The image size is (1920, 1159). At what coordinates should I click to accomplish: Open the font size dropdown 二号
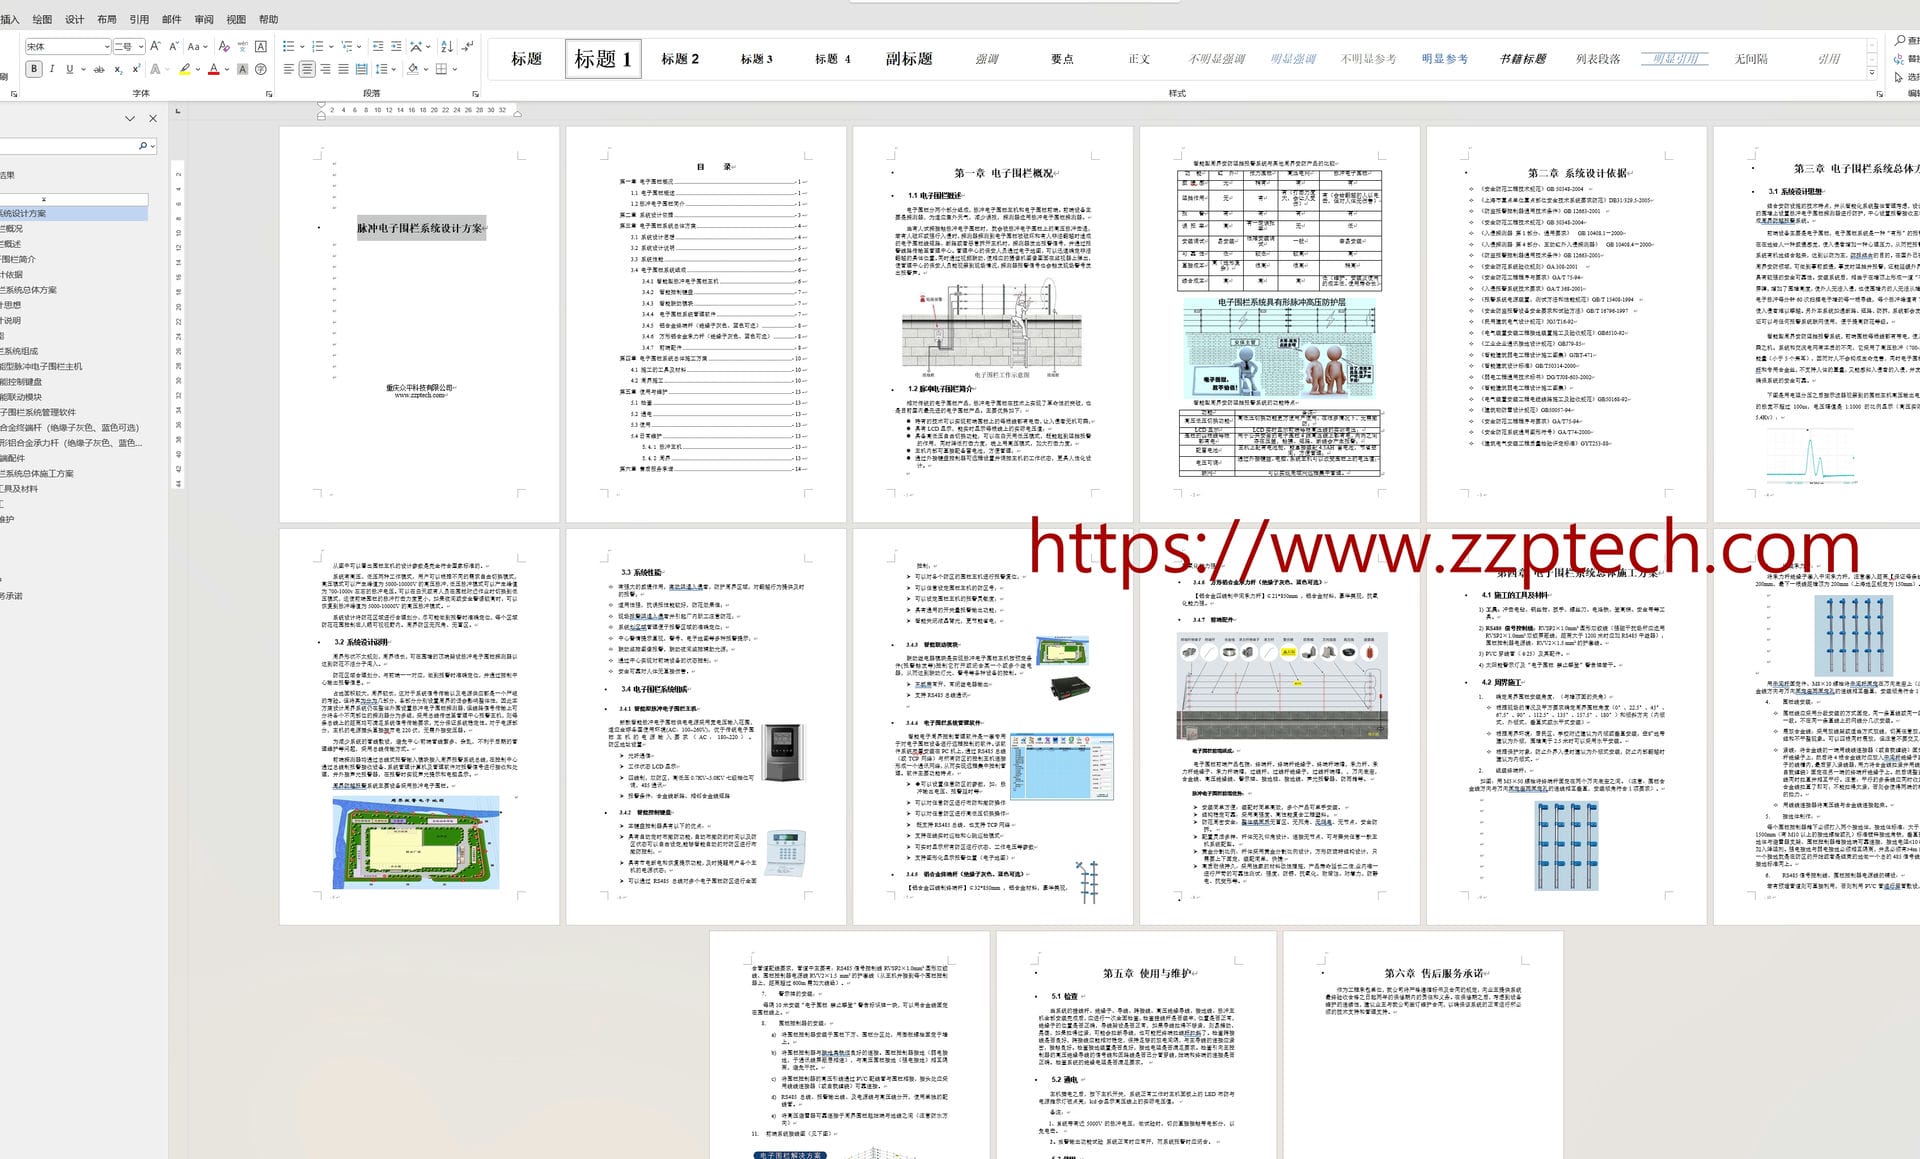[141, 47]
